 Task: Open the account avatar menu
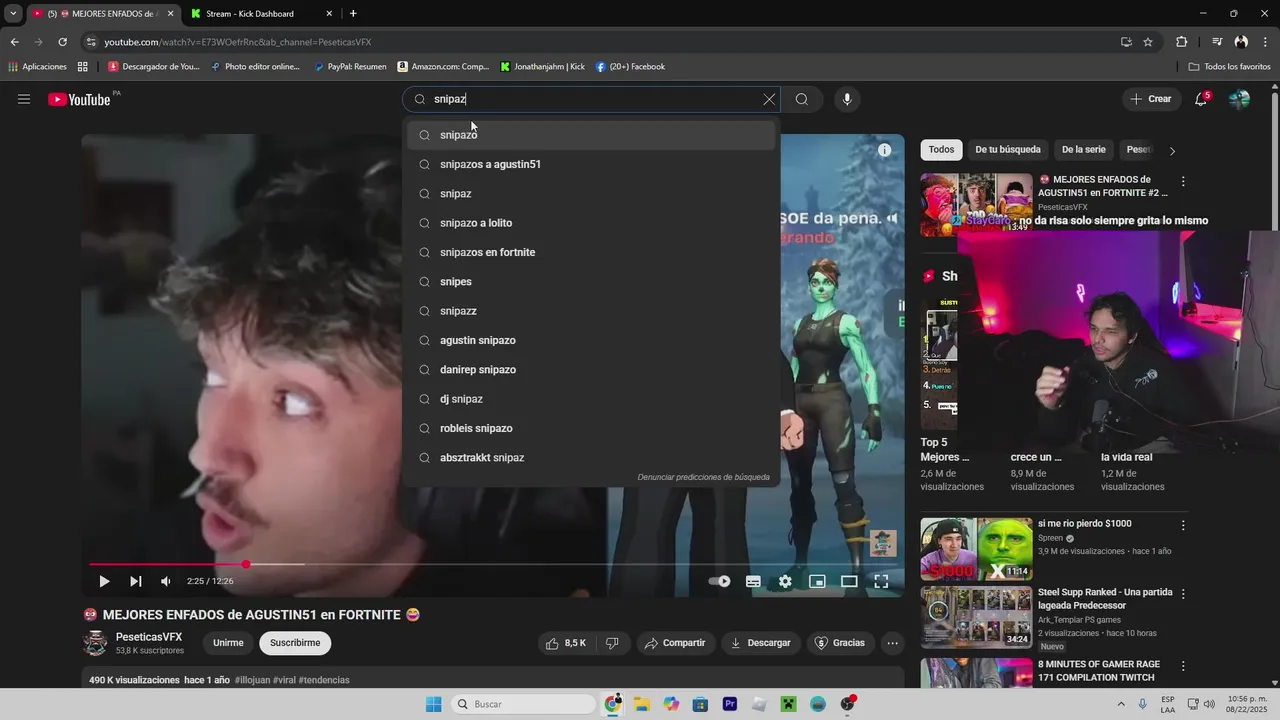click(x=1239, y=99)
